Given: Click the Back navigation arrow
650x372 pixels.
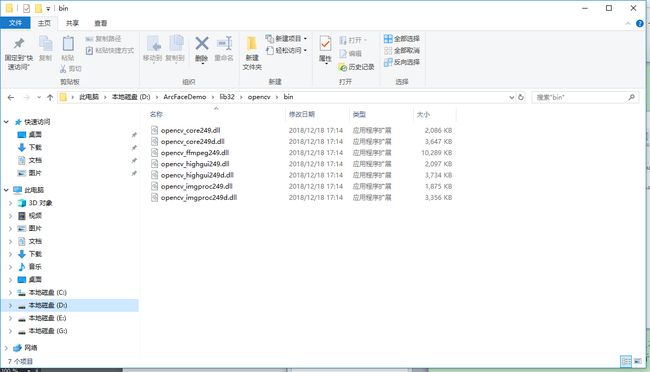Looking at the screenshot, I should (x=11, y=97).
